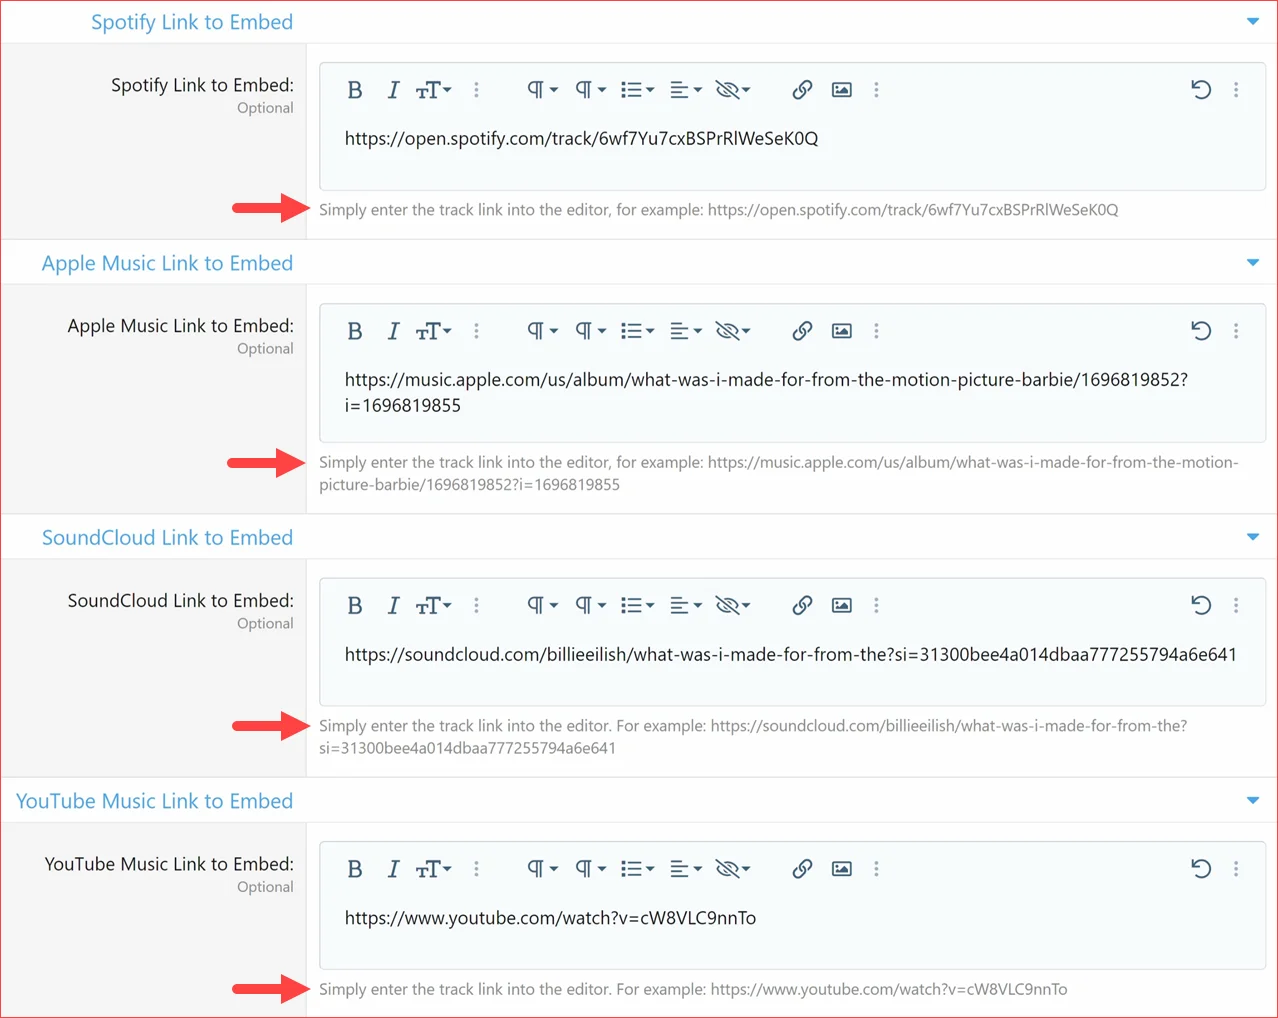Open more options beside Spotify image icon
The width and height of the screenshot is (1278, 1018).
tap(876, 90)
